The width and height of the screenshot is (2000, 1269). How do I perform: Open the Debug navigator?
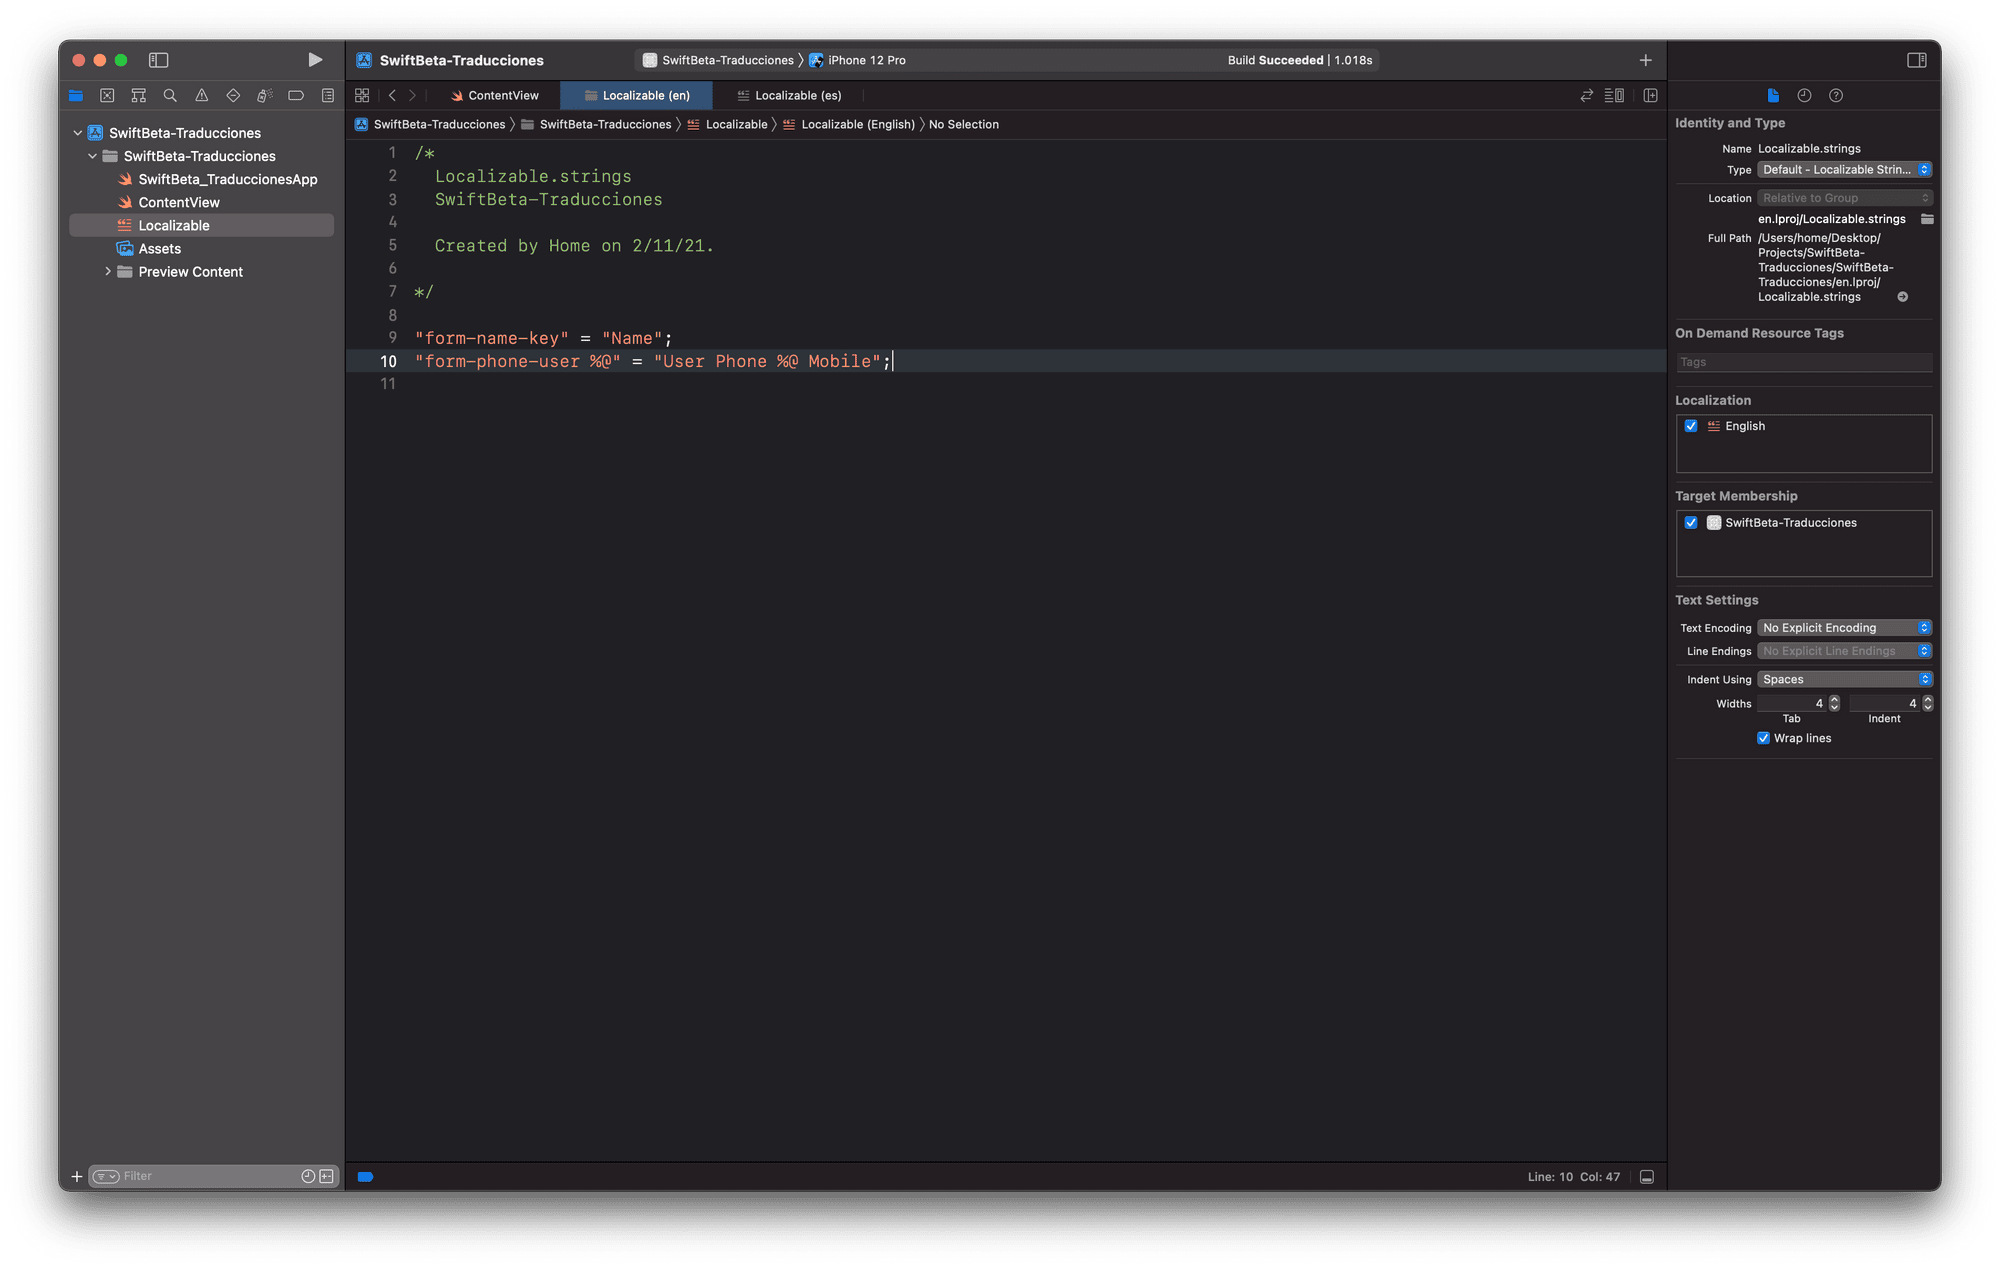pos(265,96)
